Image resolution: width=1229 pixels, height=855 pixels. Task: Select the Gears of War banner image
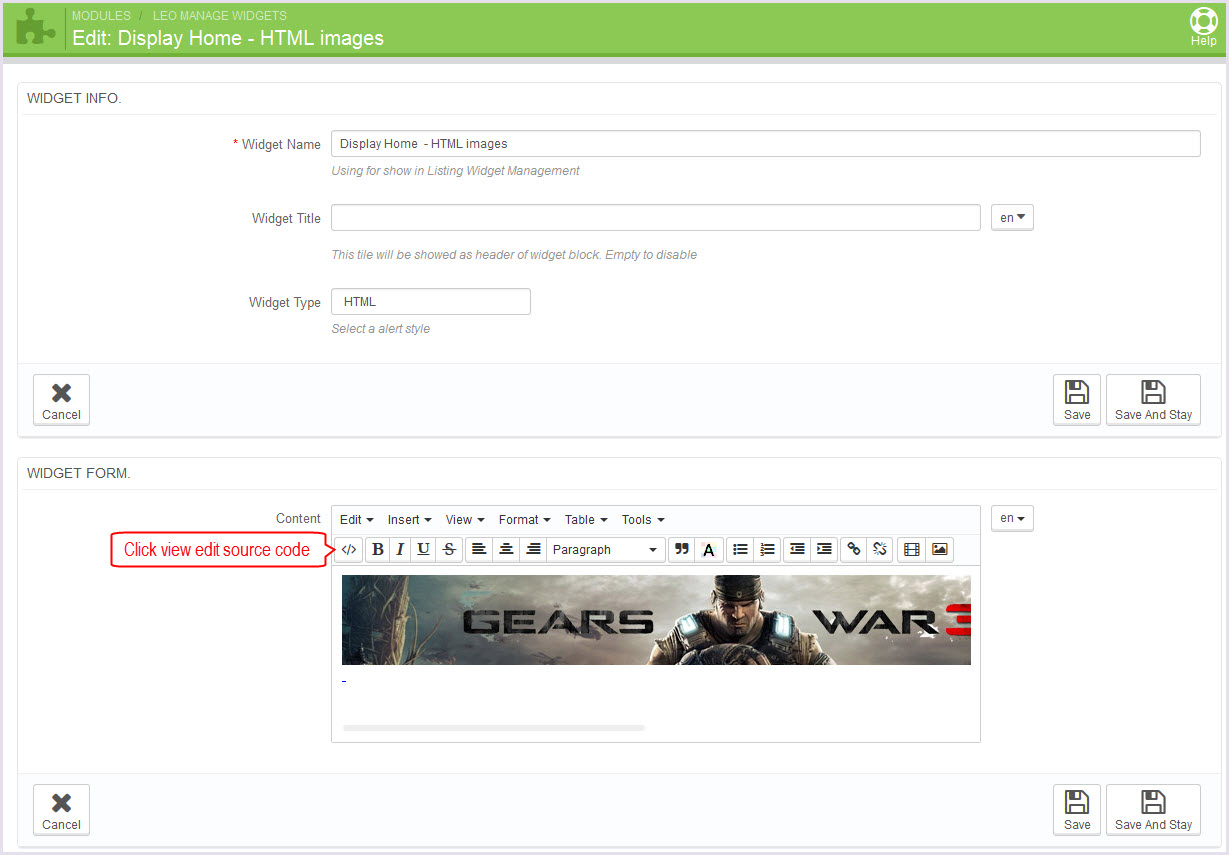(656, 620)
